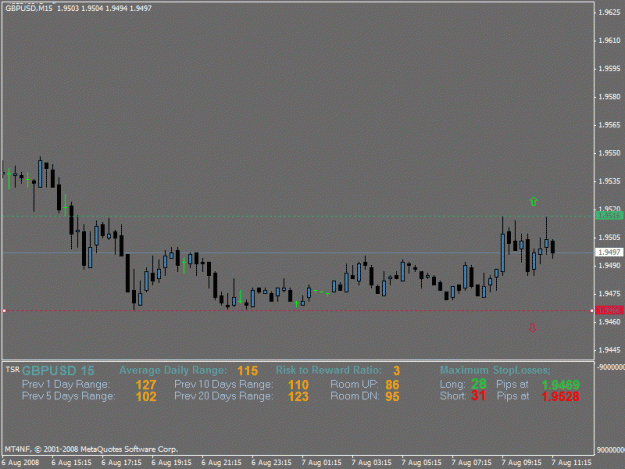Select the red price label on the axis

tap(609, 310)
